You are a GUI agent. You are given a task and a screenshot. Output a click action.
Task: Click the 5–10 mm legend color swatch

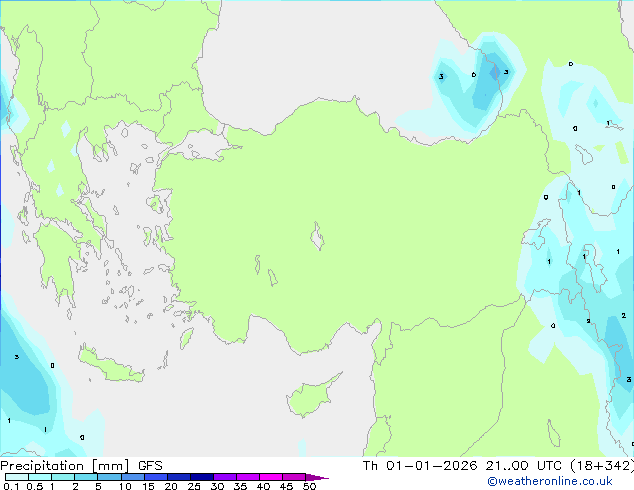coord(109,477)
